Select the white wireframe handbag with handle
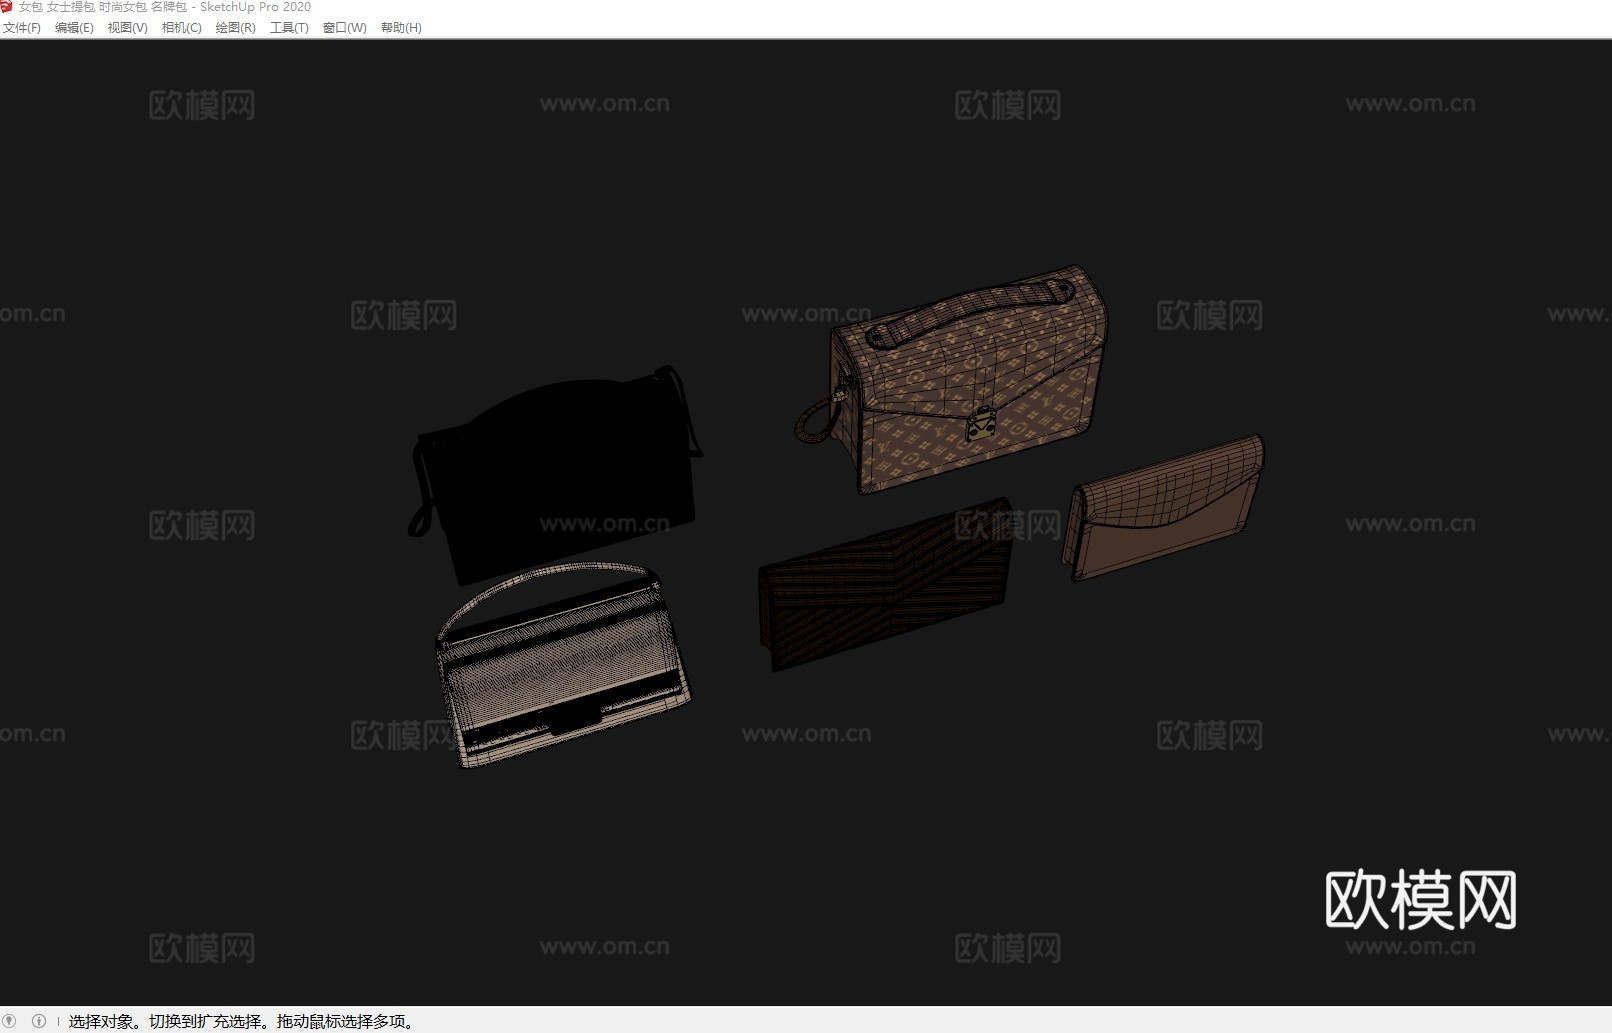Screen dimensions: 1612x1033 [x=563, y=665]
